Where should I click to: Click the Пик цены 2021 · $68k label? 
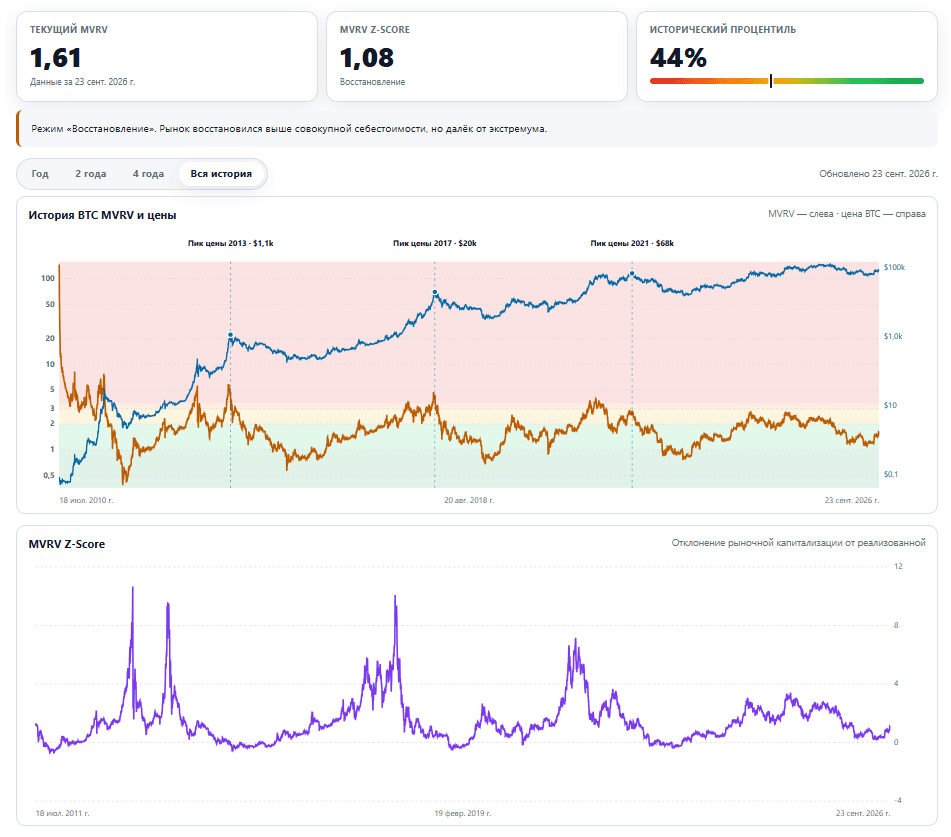[x=632, y=243]
